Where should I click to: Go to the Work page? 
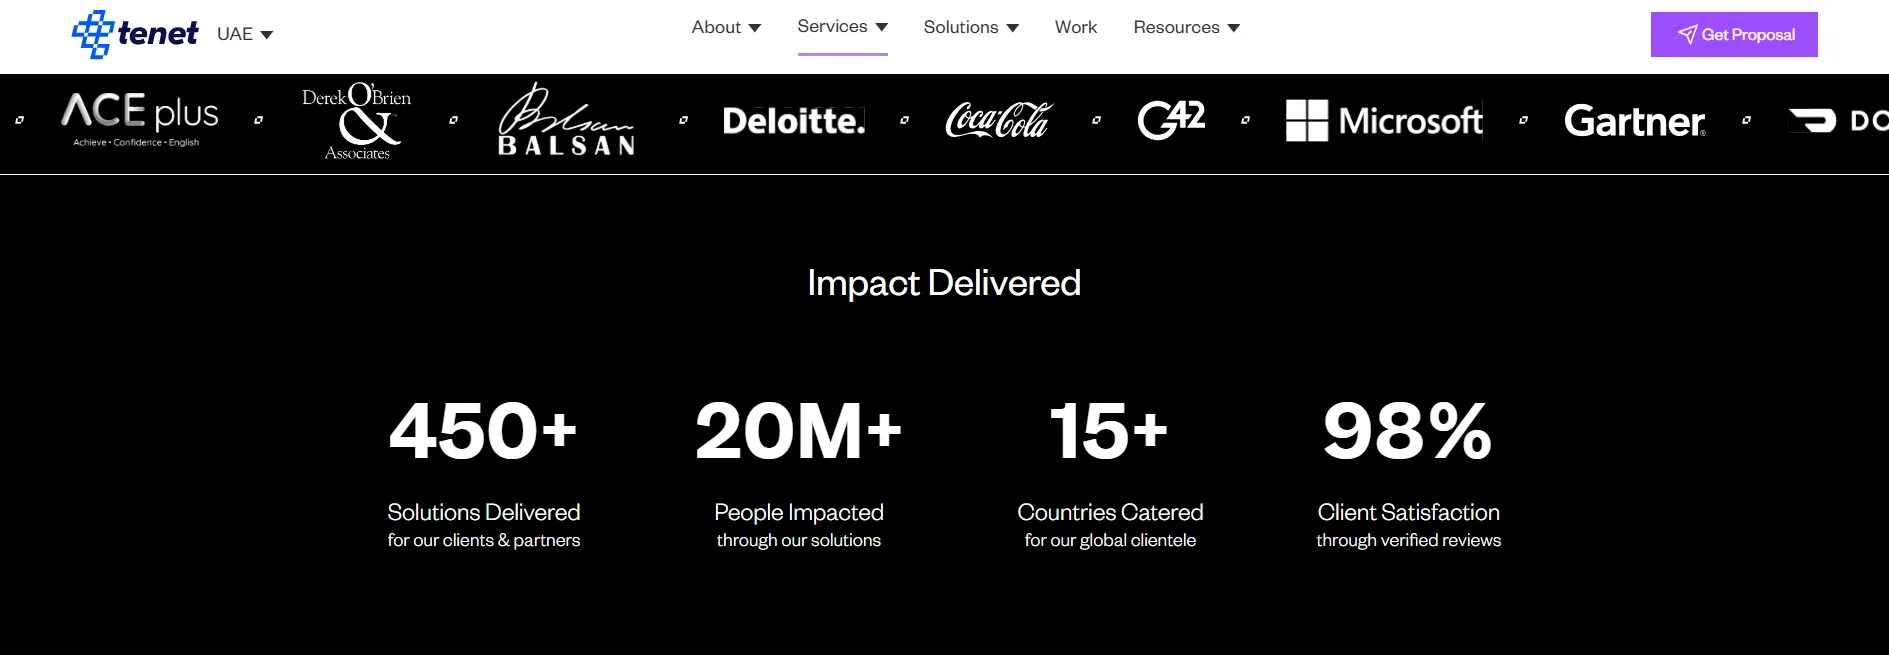(1076, 28)
